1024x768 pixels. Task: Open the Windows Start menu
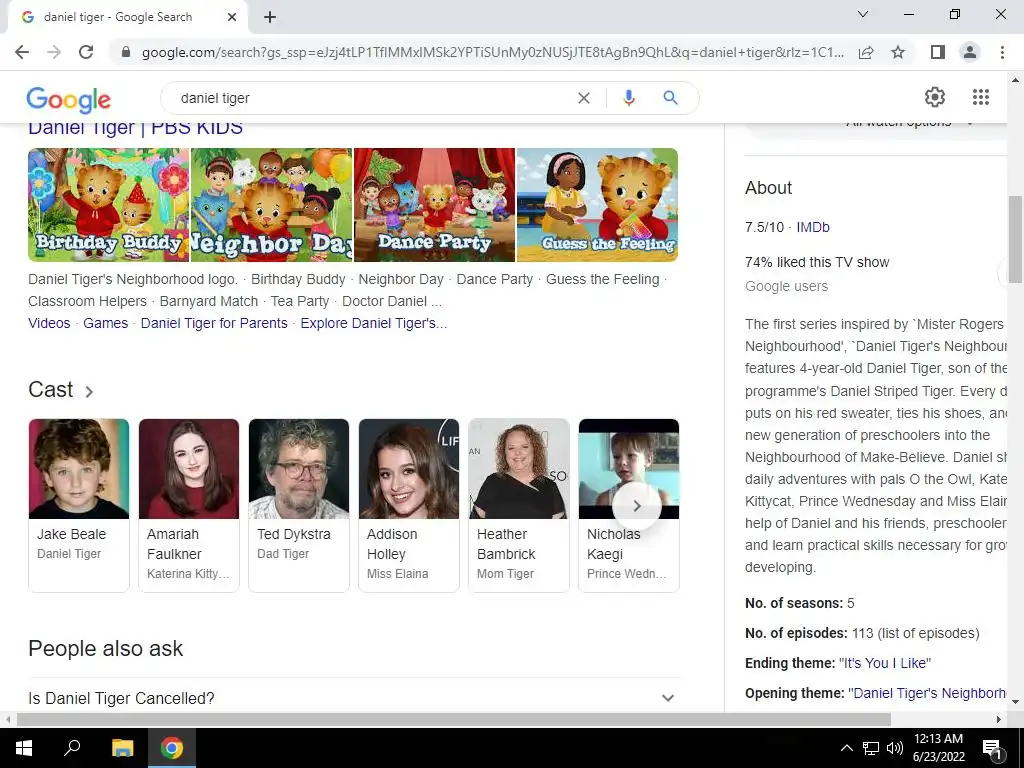(24, 748)
